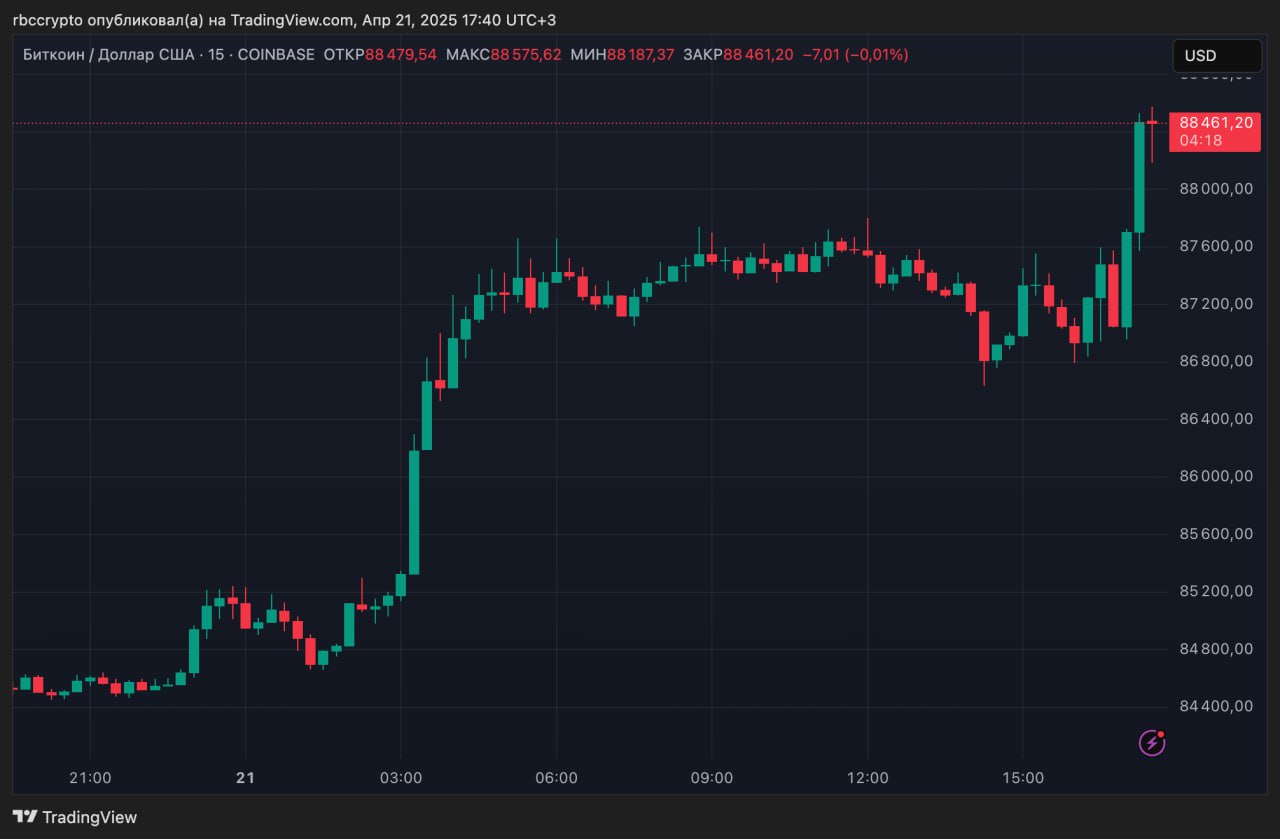Click the TradingView brand text
The height and width of the screenshot is (839, 1280).
pyautogui.click(x=89, y=817)
